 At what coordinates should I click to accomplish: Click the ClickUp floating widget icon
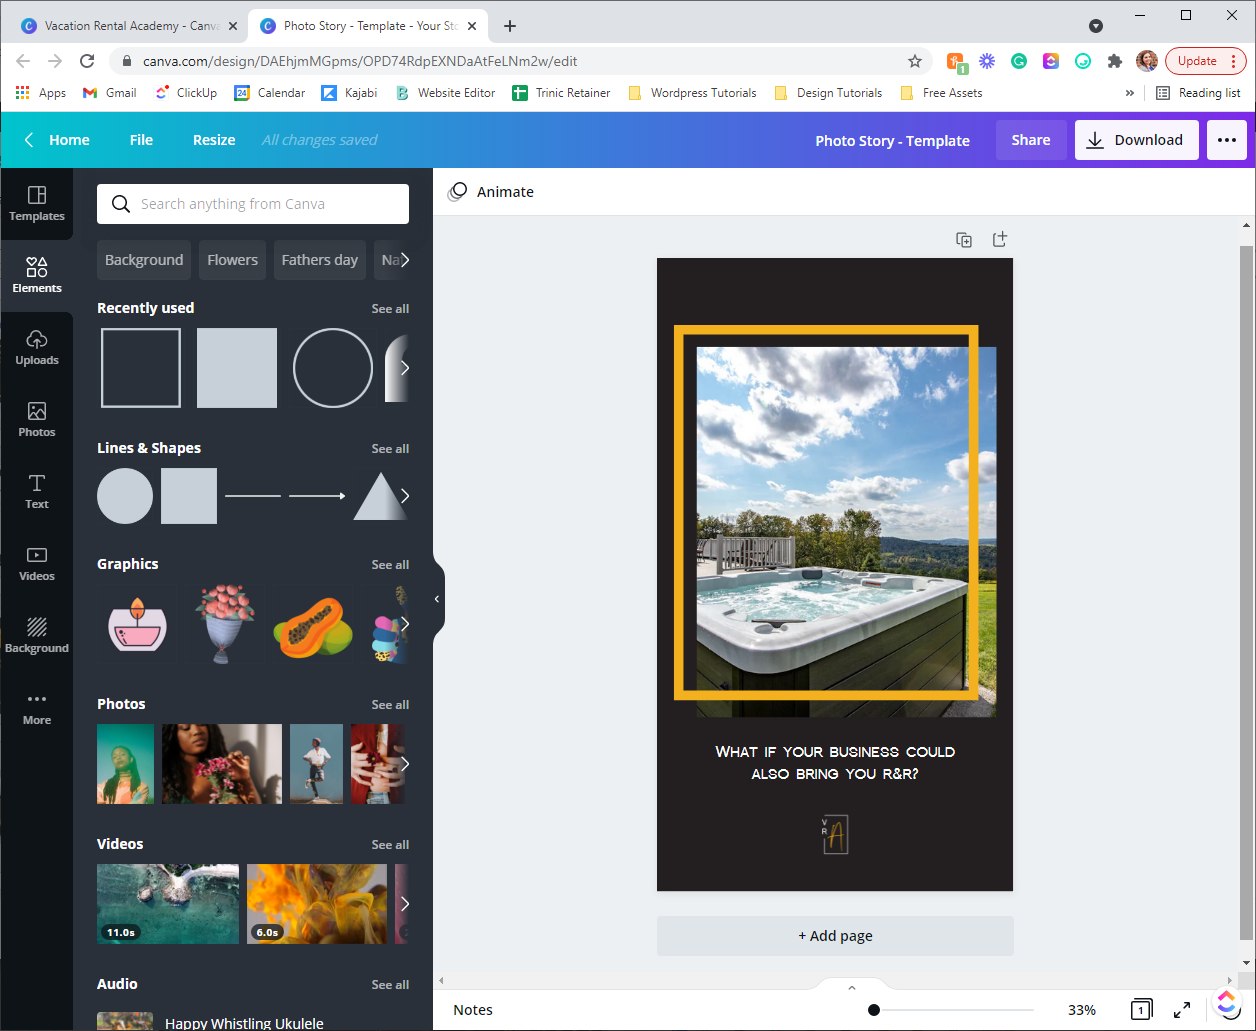(1227, 1002)
